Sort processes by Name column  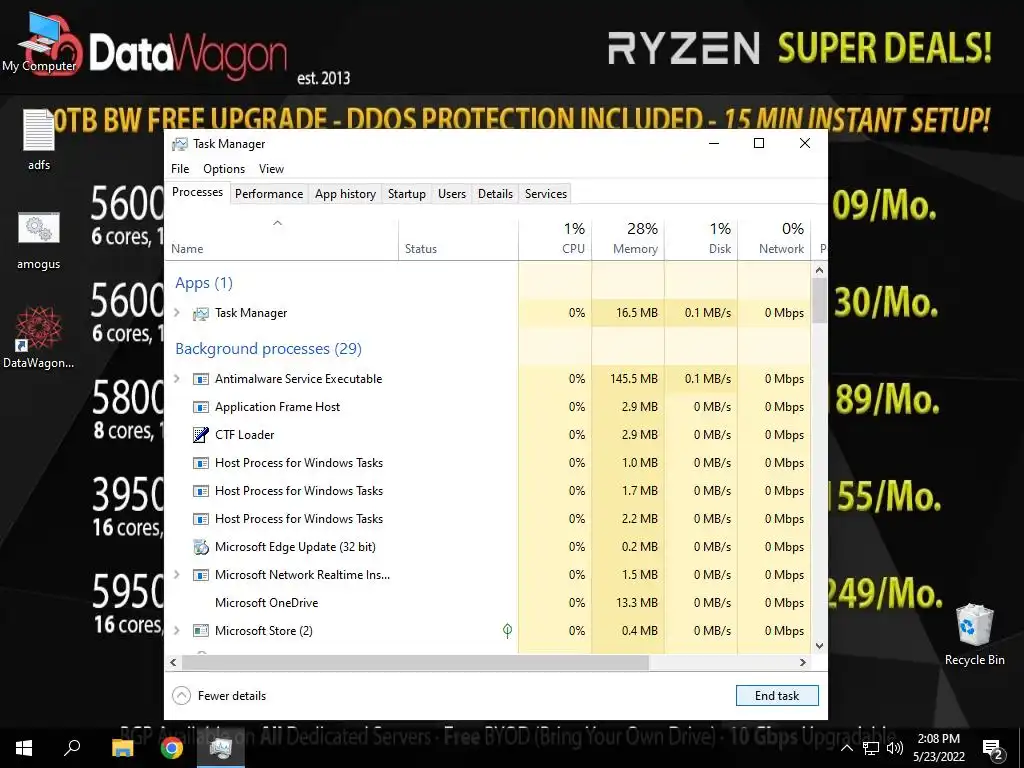pos(281,240)
